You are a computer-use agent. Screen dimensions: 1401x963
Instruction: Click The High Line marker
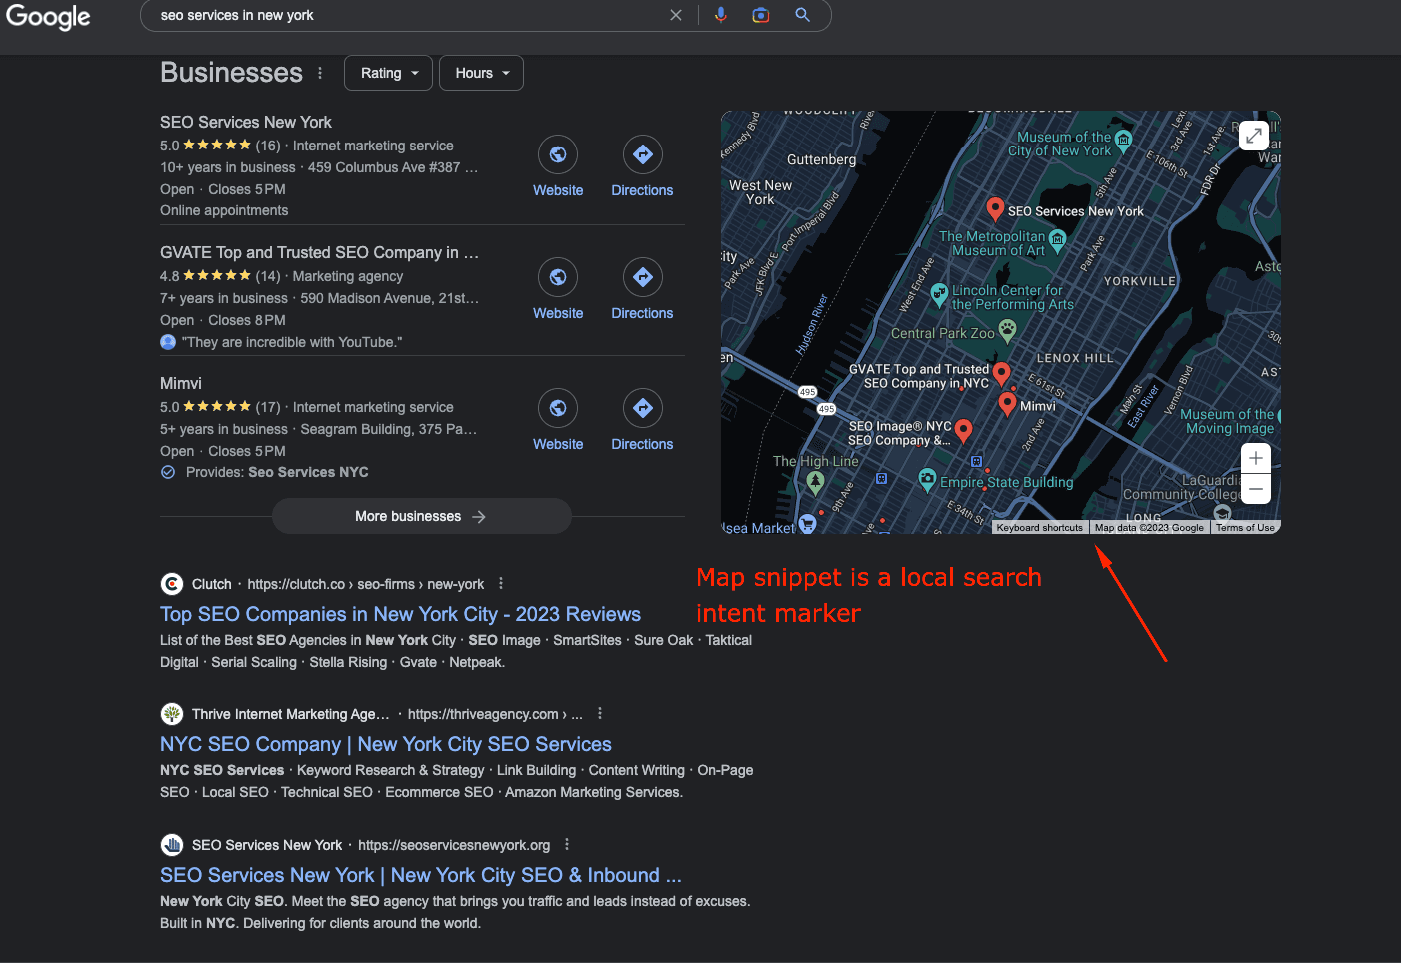click(x=815, y=482)
